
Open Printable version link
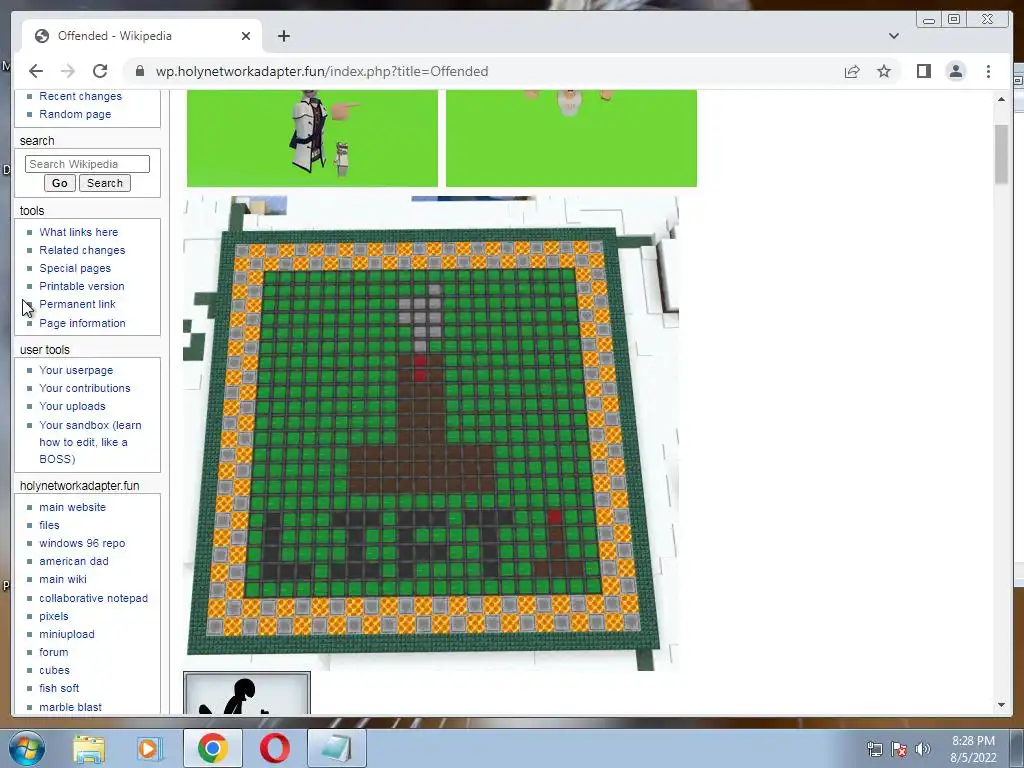pyautogui.click(x=82, y=286)
